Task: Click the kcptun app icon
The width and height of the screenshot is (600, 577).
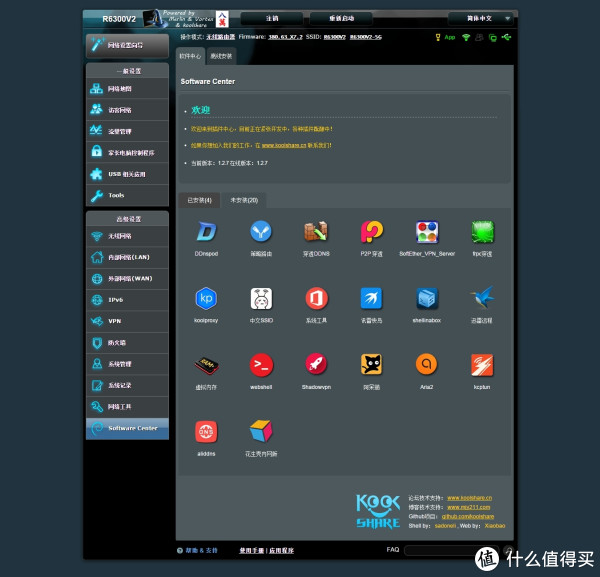Action: coord(482,365)
